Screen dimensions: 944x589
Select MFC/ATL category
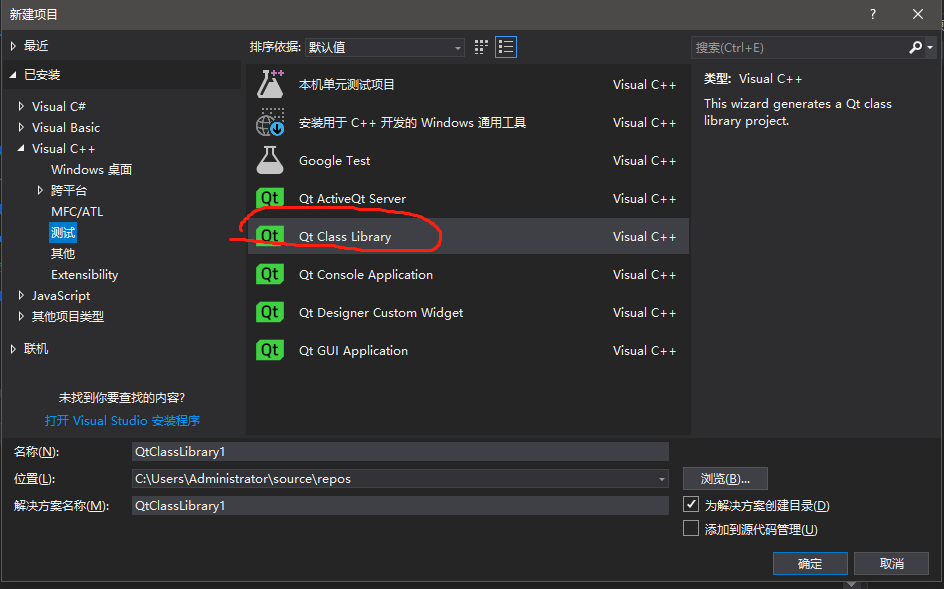point(77,211)
